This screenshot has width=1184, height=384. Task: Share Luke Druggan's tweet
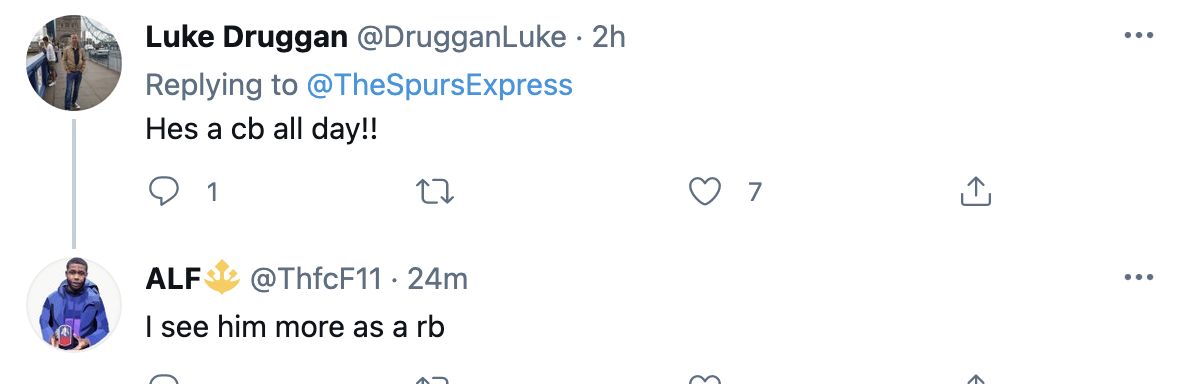point(975,192)
